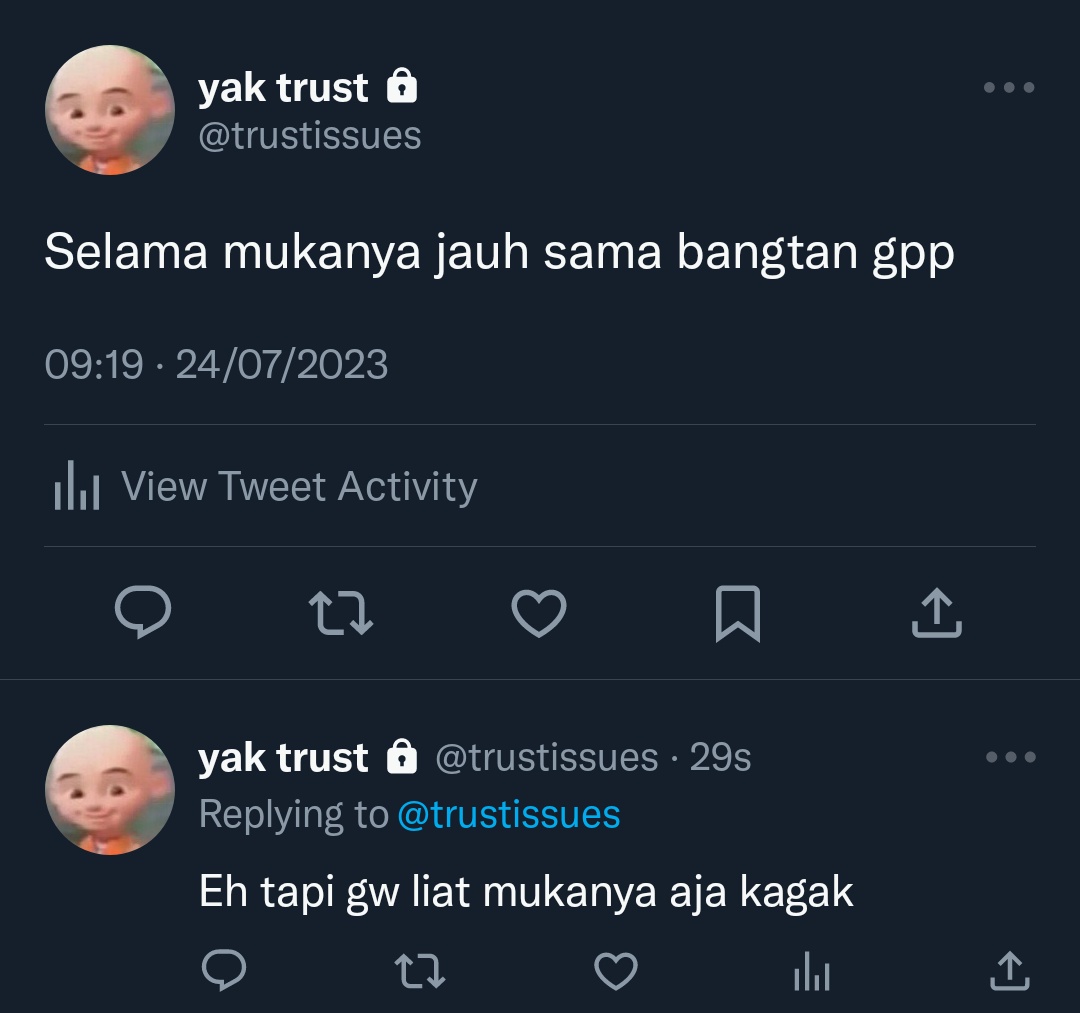The height and width of the screenshot is (1013, 1080).
Task: Share the reply tweet
Action: [x=1010, y=970]
